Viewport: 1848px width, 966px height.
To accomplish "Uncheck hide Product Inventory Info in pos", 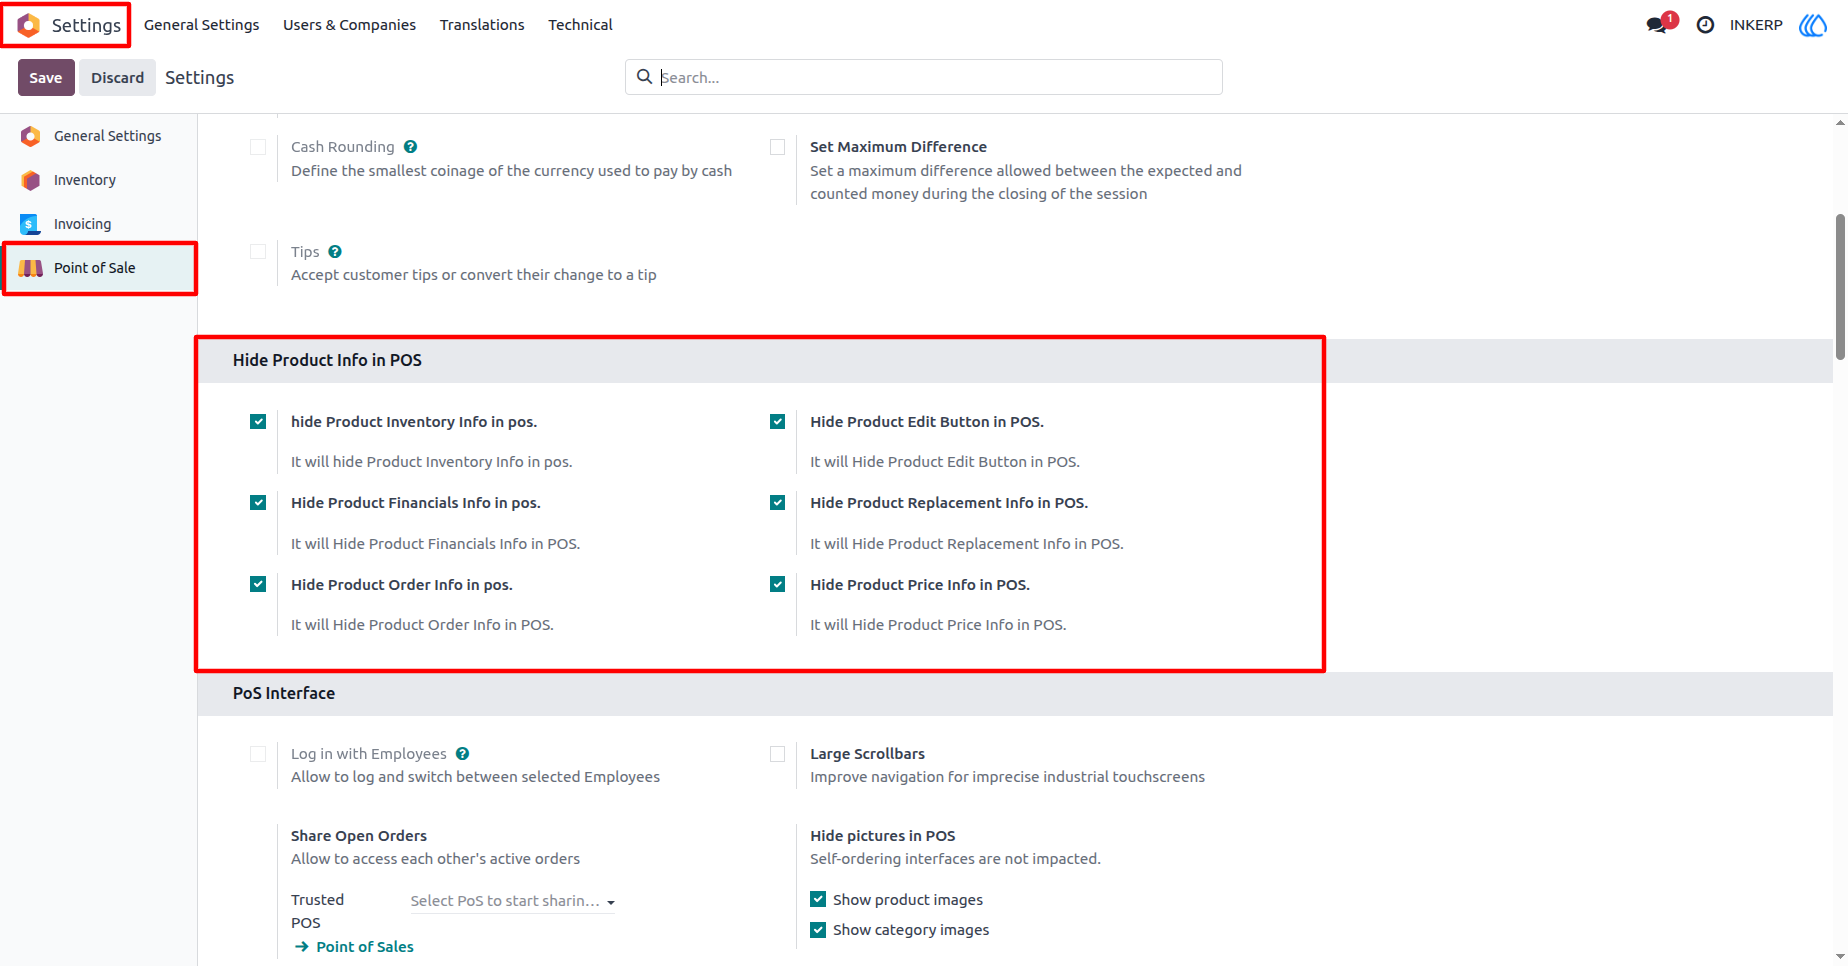I will 258,422.
